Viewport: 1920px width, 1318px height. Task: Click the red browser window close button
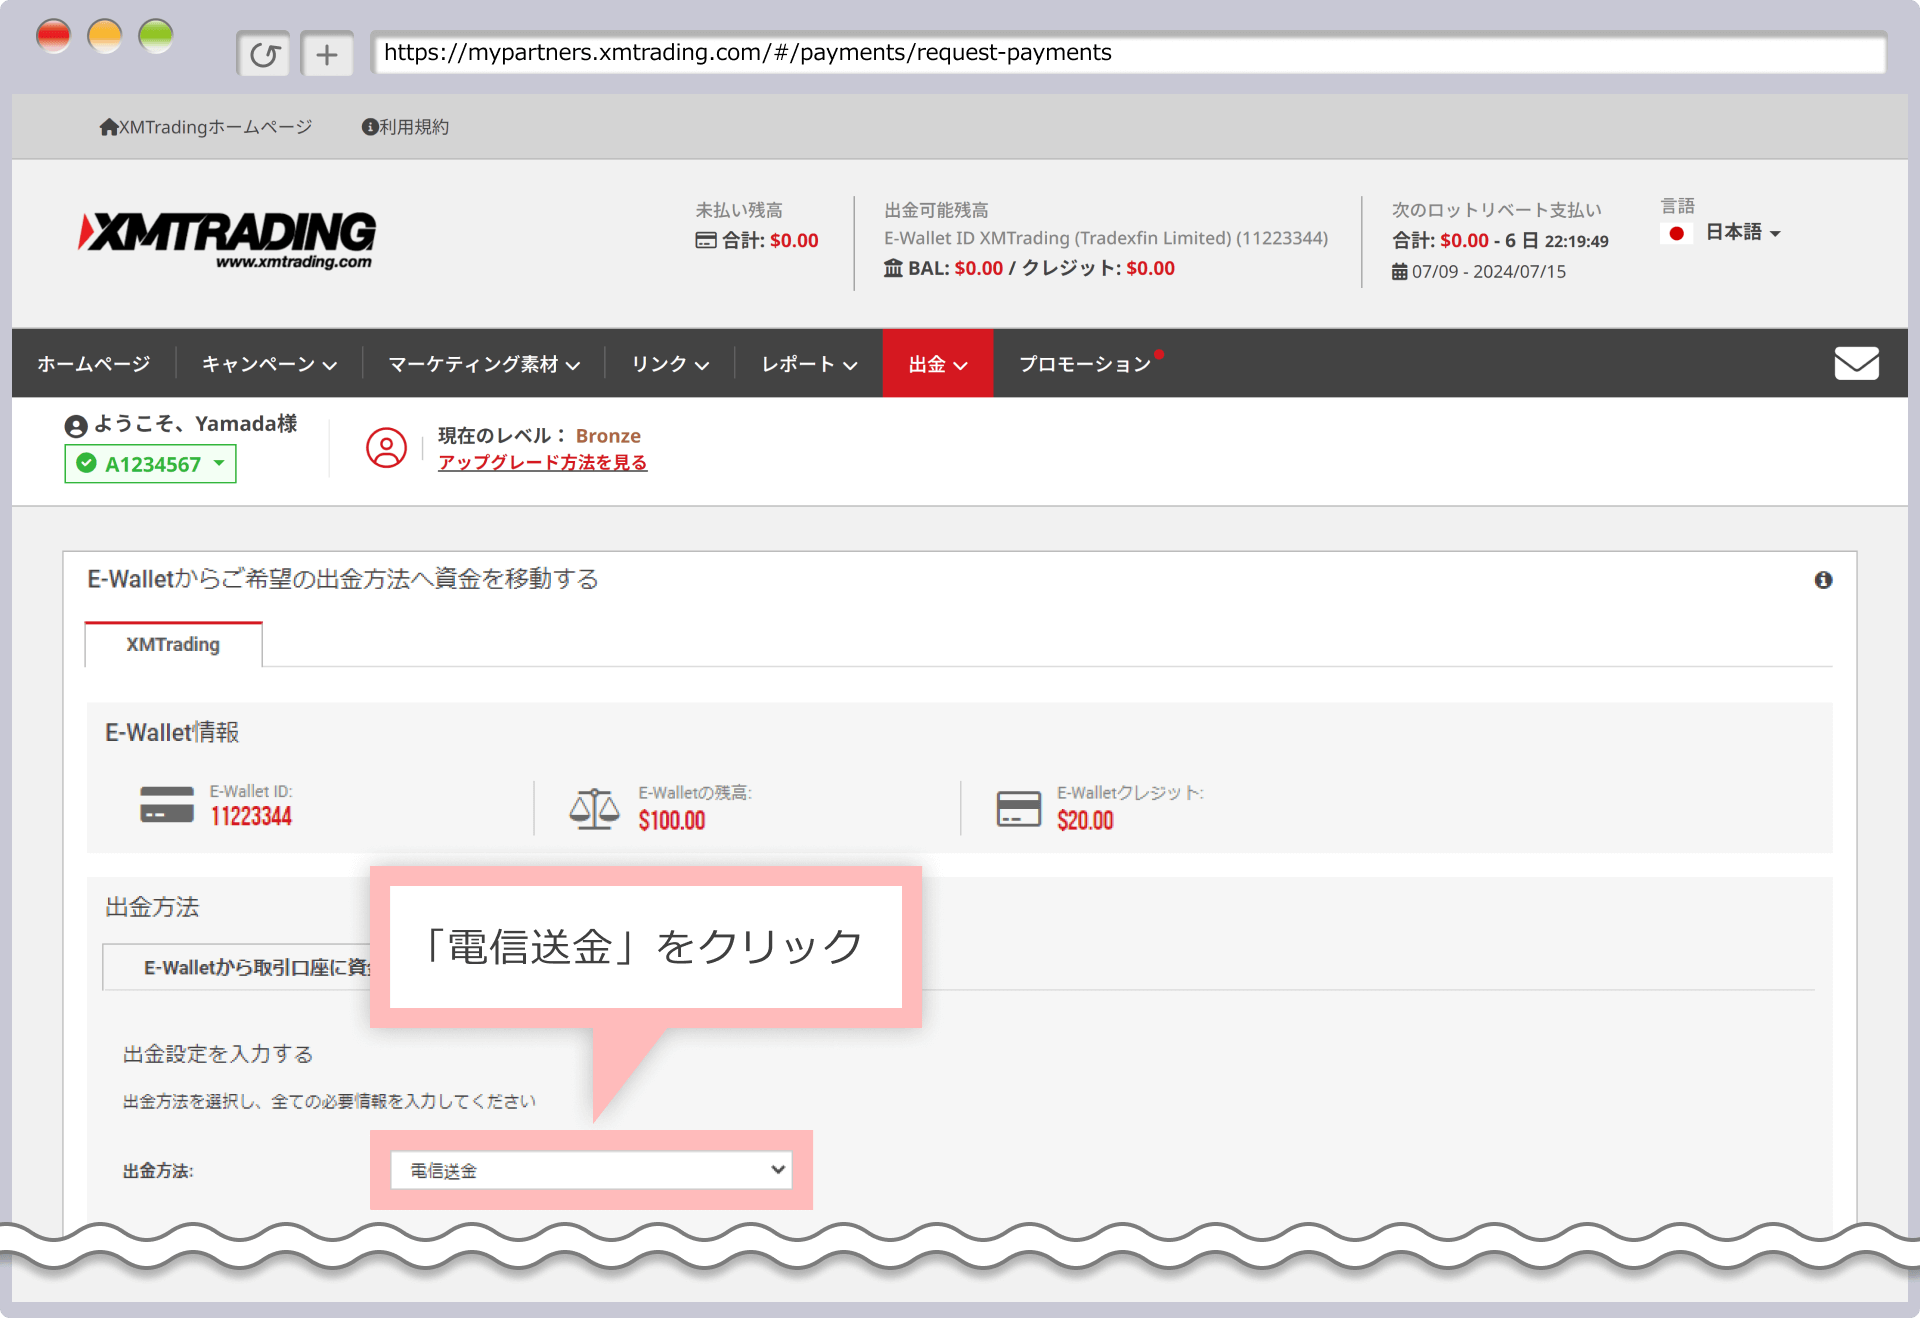coord(54,37)
